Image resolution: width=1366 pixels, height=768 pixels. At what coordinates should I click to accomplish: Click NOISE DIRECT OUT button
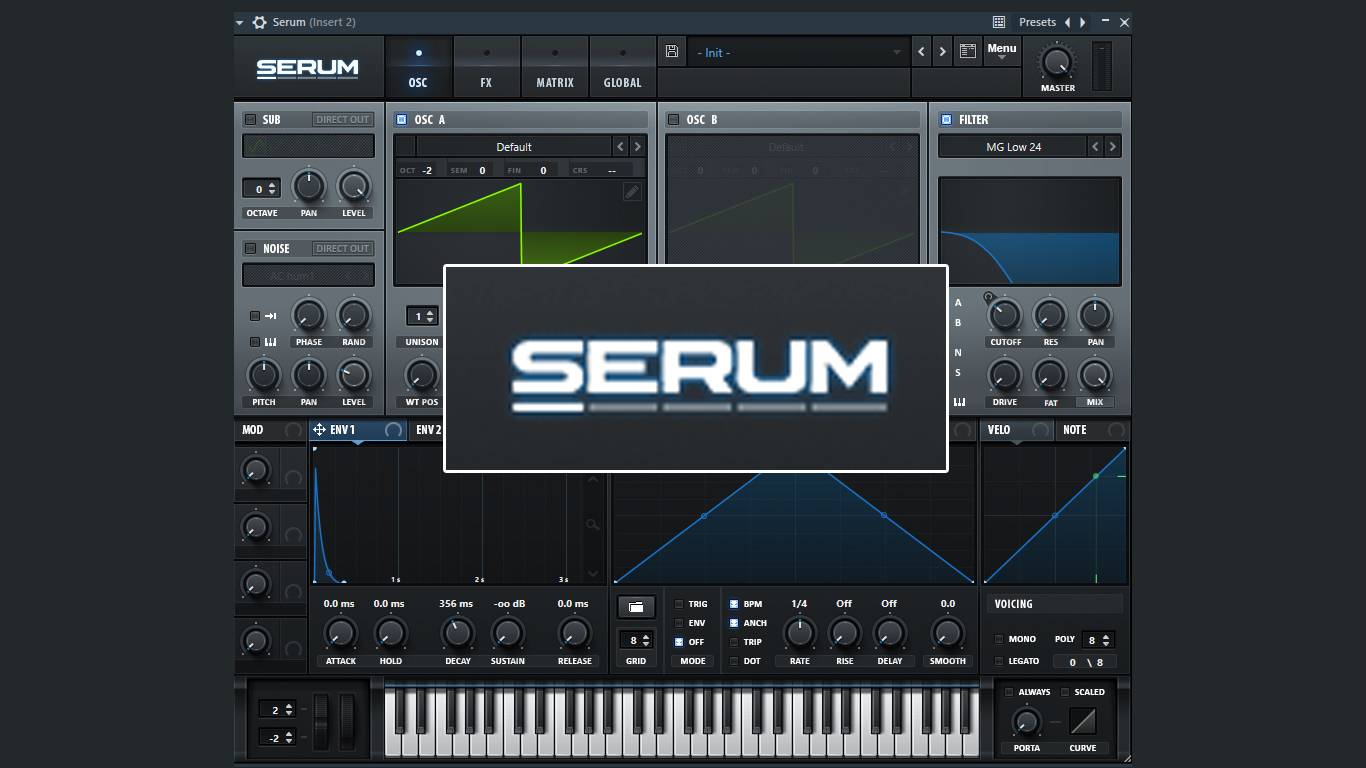pos(343,248)
